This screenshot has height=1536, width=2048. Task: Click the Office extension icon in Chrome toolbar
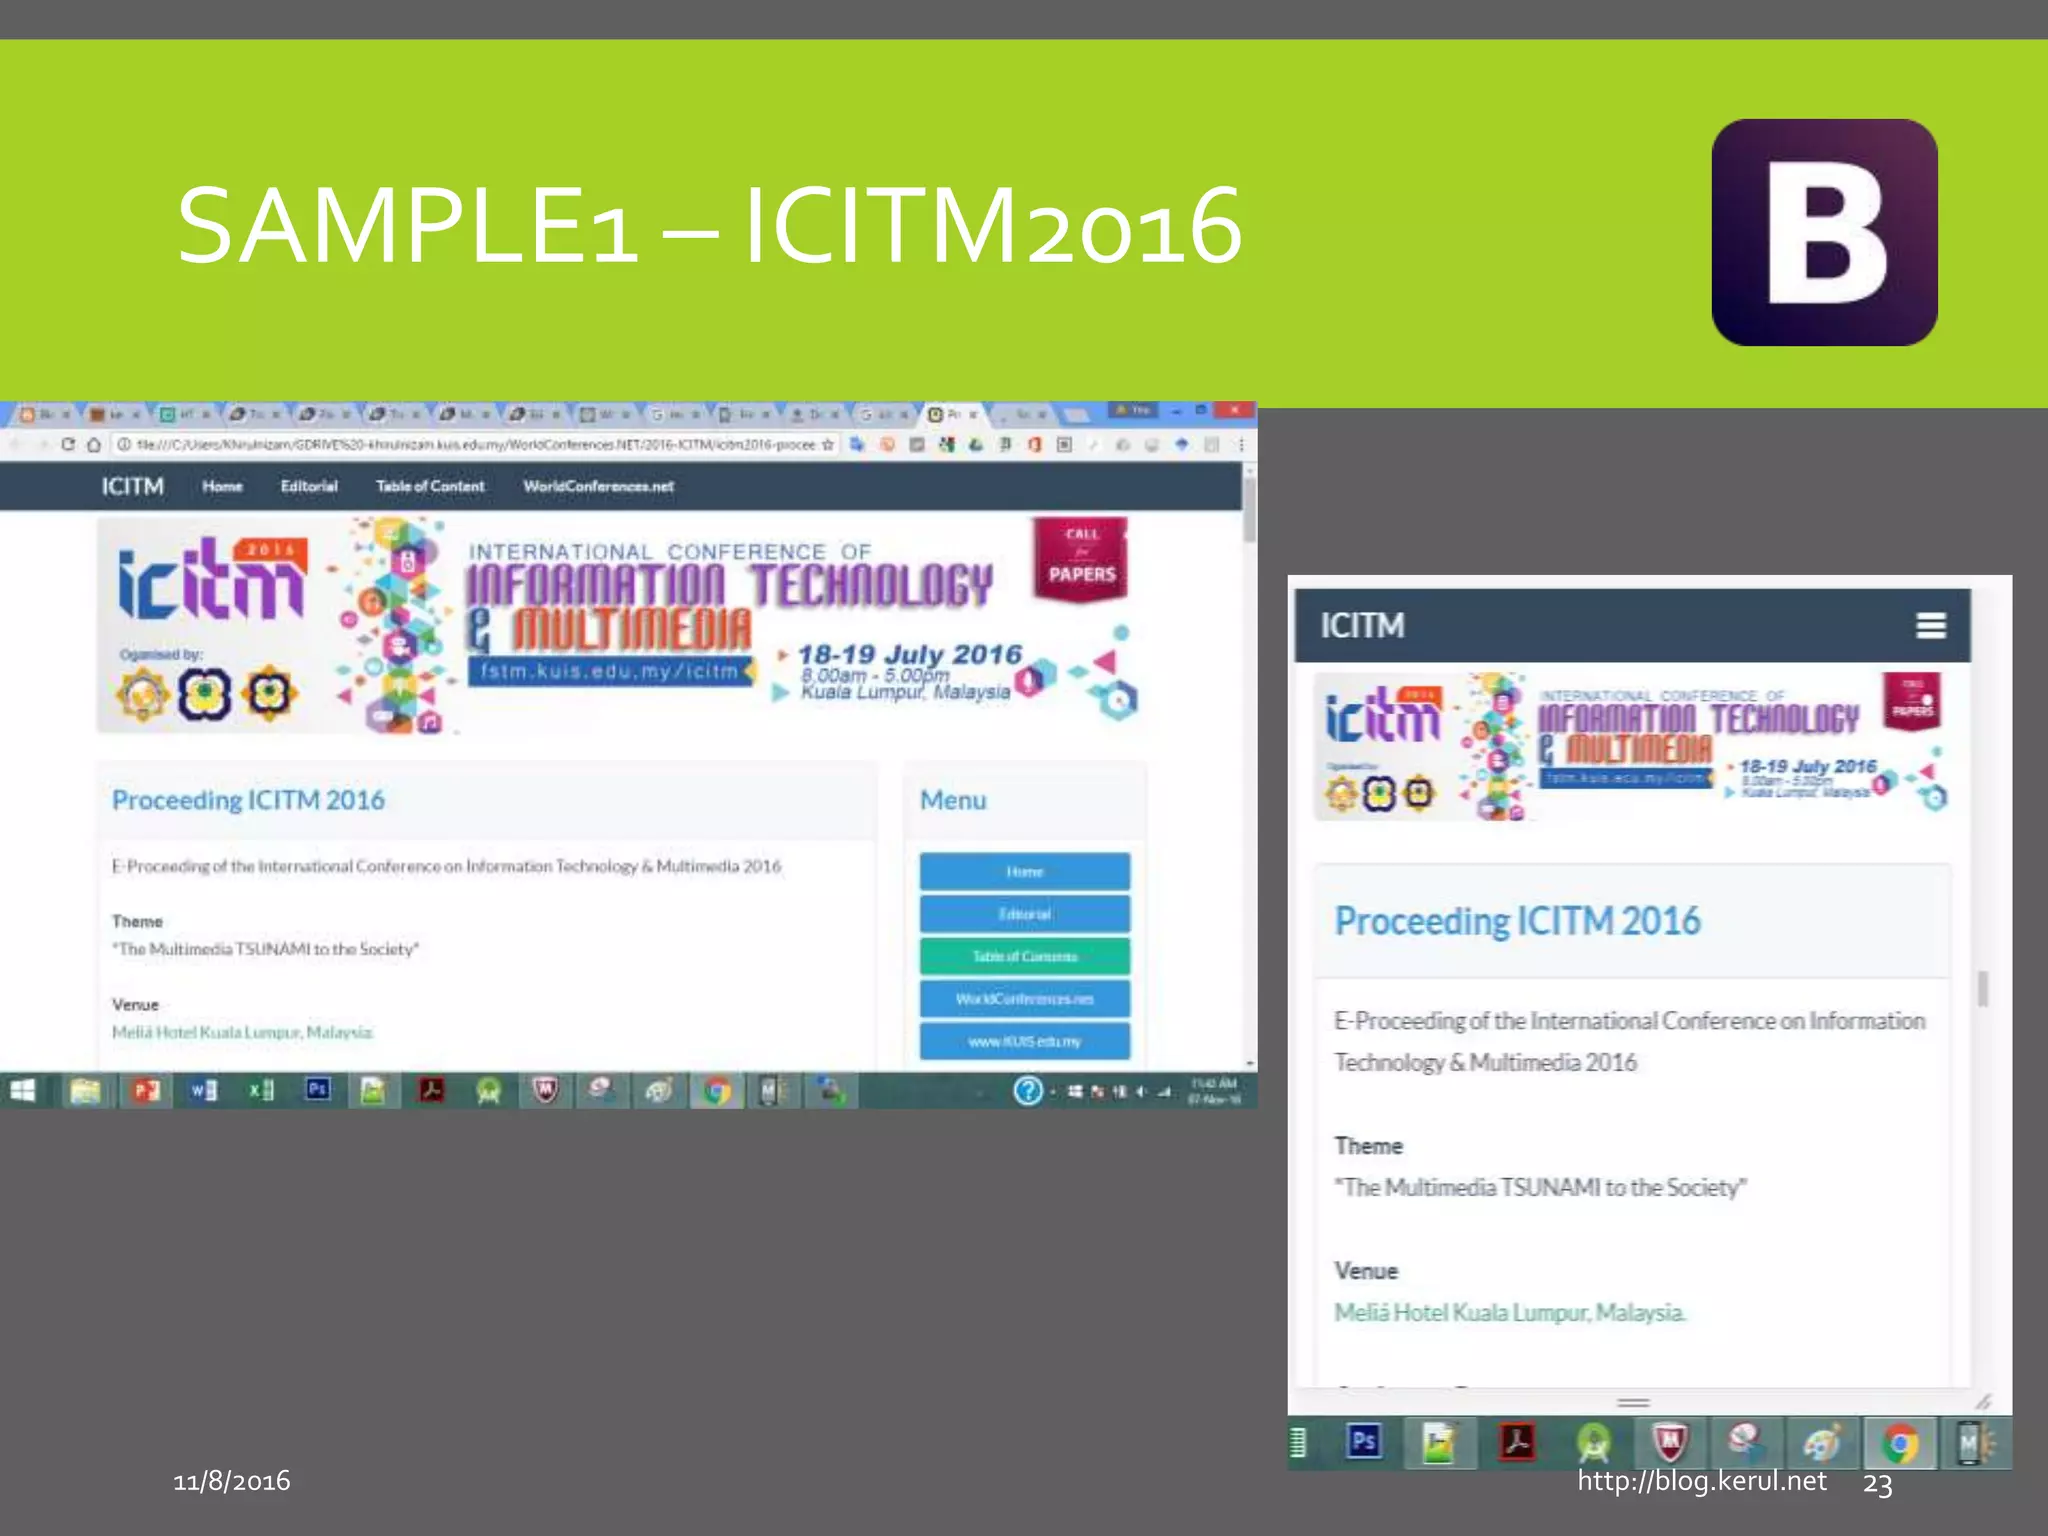pyautogui.click(x=1035, y=445)
